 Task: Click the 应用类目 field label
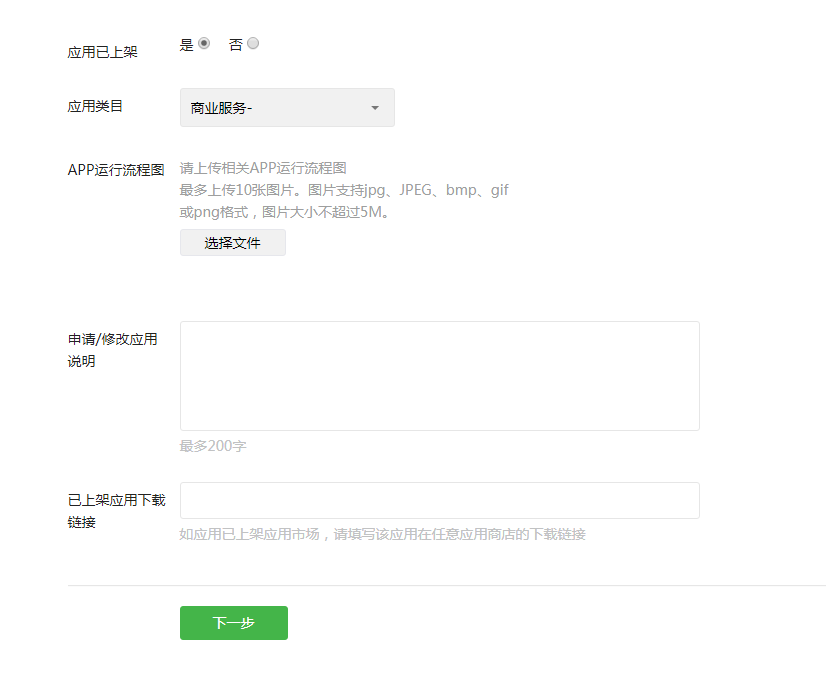click(95, 106)
